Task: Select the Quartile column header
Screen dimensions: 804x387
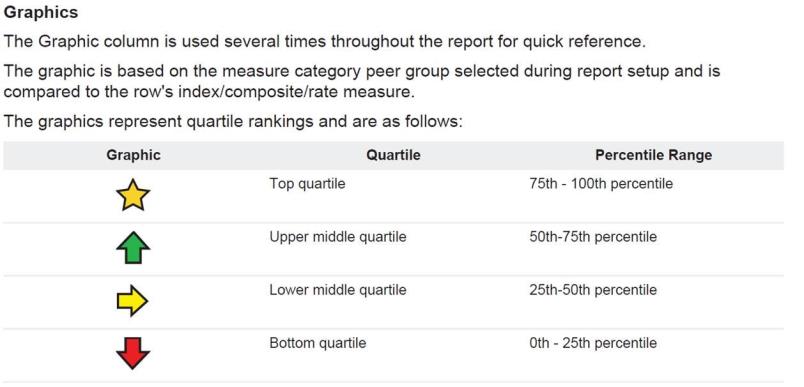Action: (393, 155)
